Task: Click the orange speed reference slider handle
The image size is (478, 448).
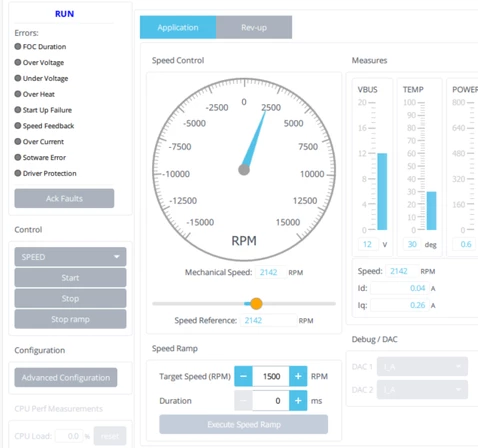Action: [x=256, y=304]
